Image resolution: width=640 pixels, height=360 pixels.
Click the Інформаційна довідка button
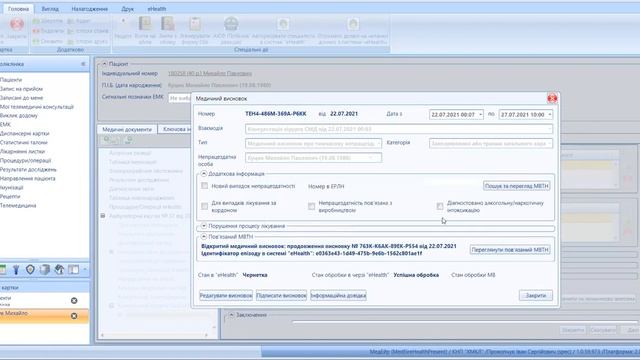338,295
